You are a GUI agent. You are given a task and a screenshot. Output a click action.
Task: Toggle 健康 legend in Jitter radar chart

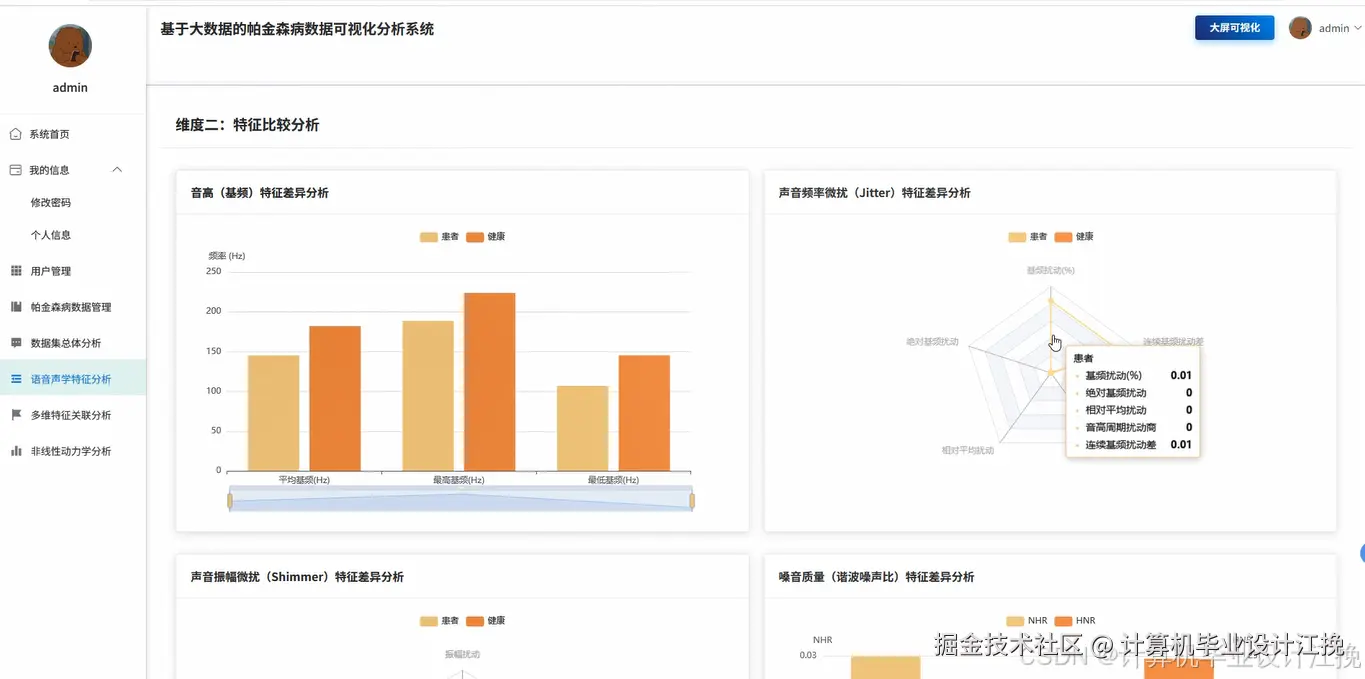(1074, 237)
